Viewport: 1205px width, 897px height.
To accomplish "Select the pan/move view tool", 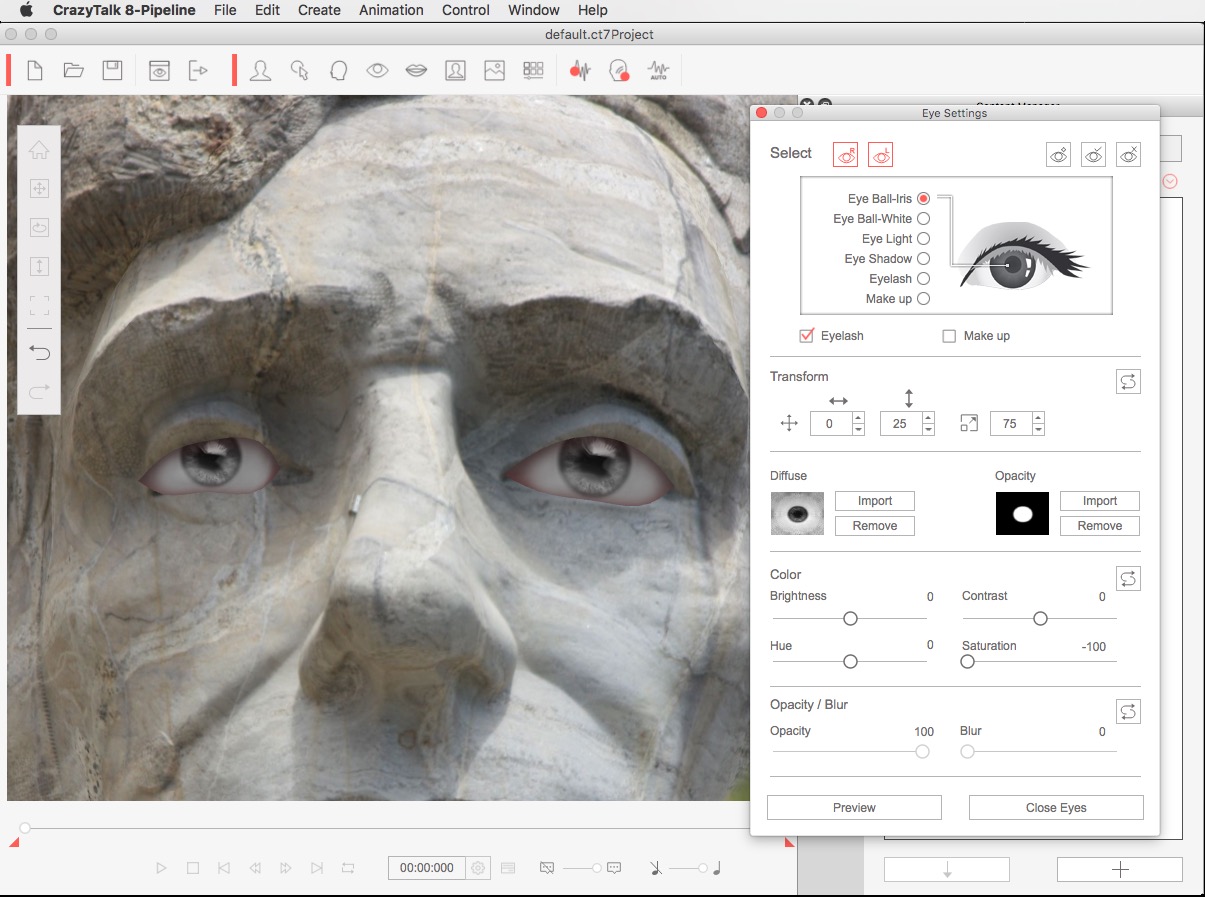I will pos(39,188).
